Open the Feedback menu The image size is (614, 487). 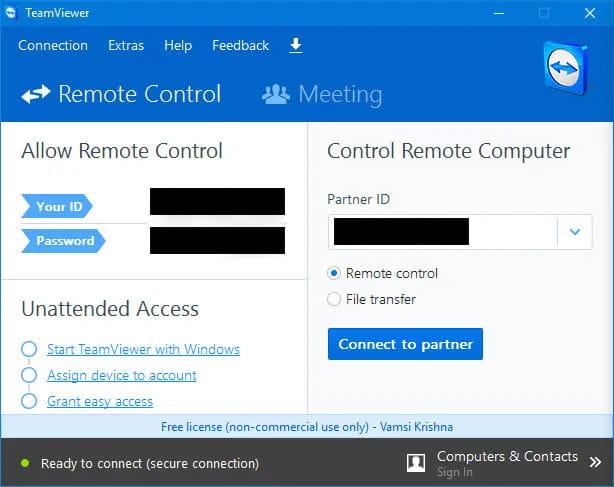tap(240, 45)
